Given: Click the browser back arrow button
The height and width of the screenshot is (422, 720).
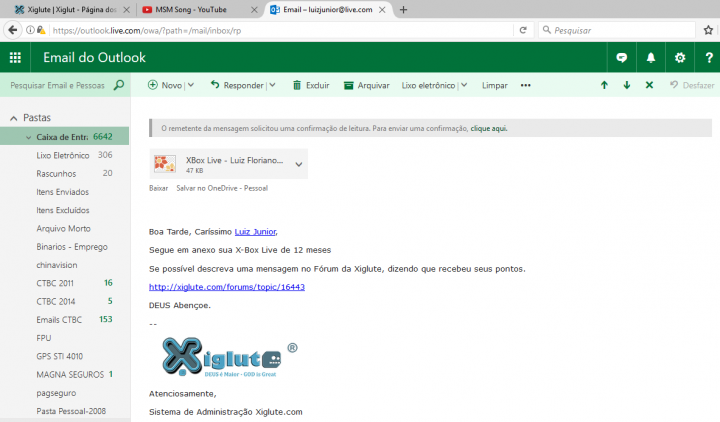Looking at the screenshot, I should [13, 30].
